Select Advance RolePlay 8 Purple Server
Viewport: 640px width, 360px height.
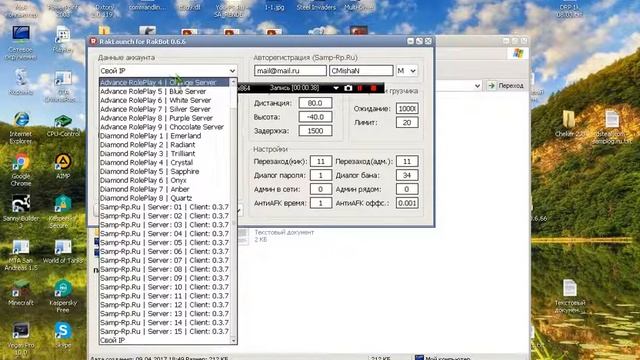(x=164, y=118)
